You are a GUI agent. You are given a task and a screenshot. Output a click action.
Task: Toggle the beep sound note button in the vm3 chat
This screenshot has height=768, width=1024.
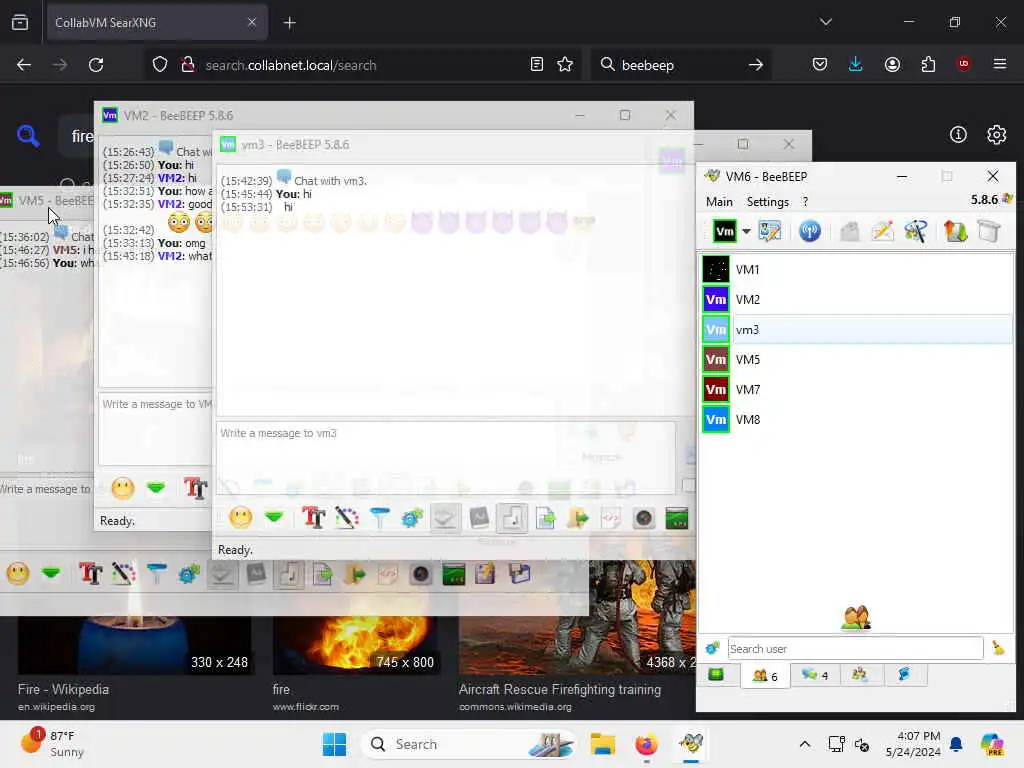(x=511, y=519)
